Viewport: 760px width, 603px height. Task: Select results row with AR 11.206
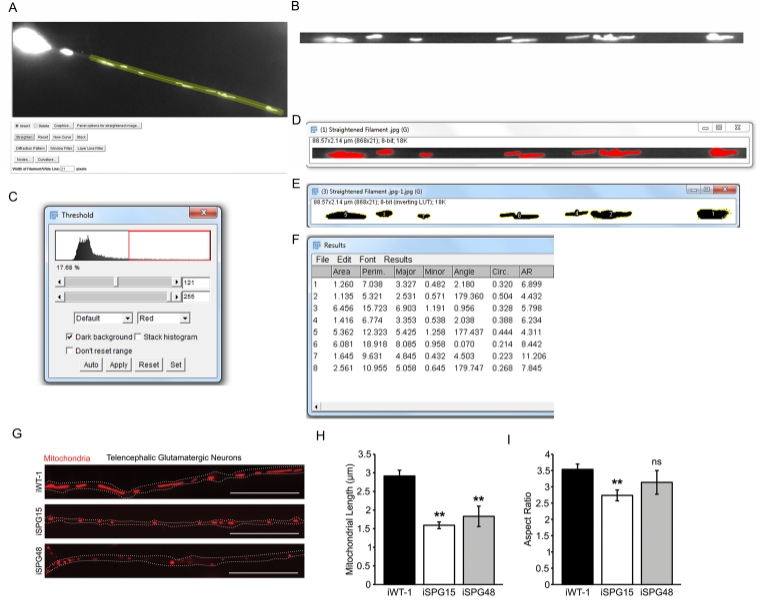(432, 356)
